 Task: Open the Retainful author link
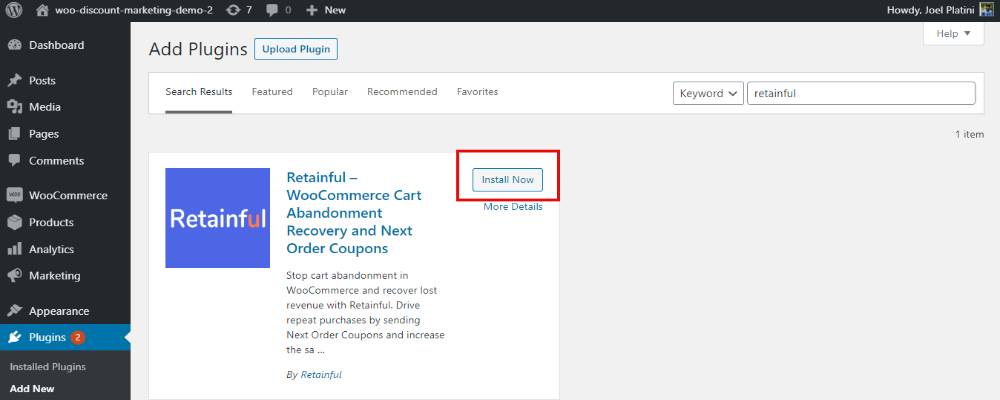(x=321, y=375)
